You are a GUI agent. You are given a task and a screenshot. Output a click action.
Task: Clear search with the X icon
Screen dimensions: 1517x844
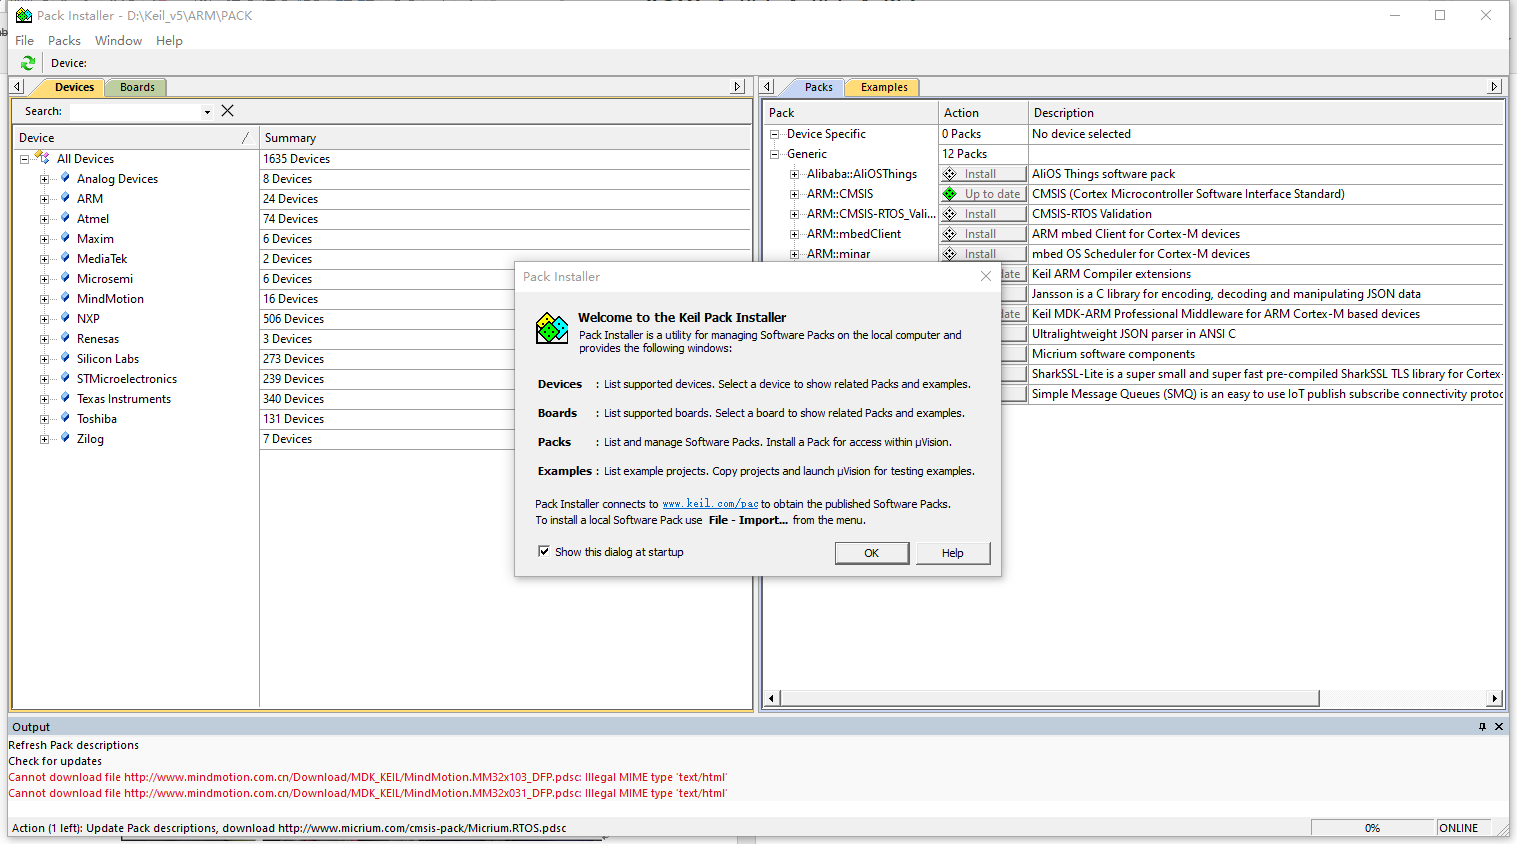[227, 111]
